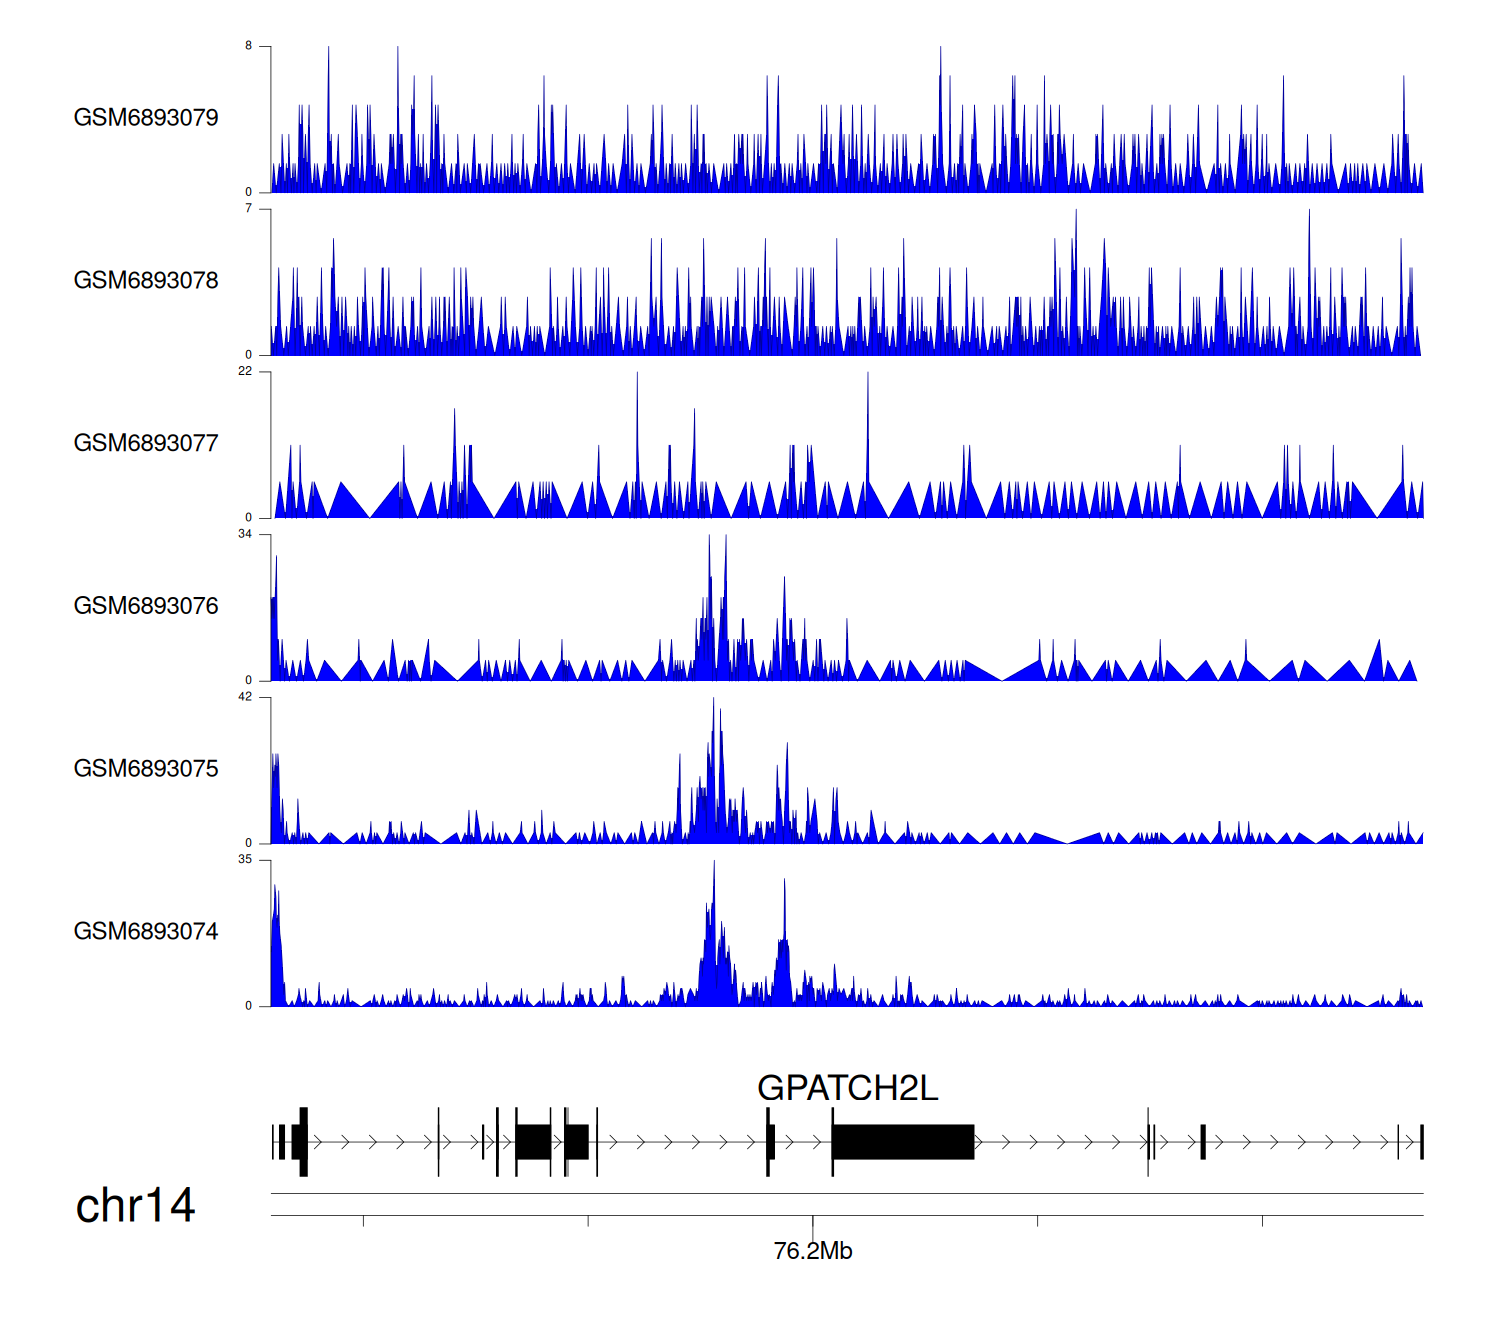Click the y-axis maximum 22 on GSM6893077
This screenshot has height=1320, width=1500.
point(245,372)
